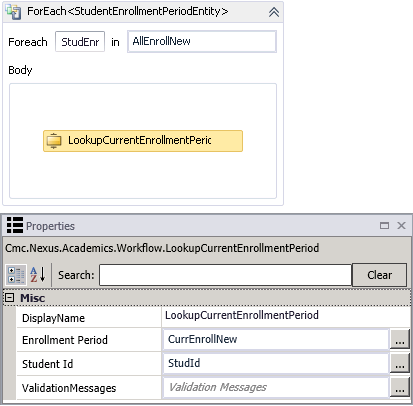Screen dimensions: 413x406
Task: Click the StudEnr foreach variable field
Action: pyautogui.click(x=80, y=42)
